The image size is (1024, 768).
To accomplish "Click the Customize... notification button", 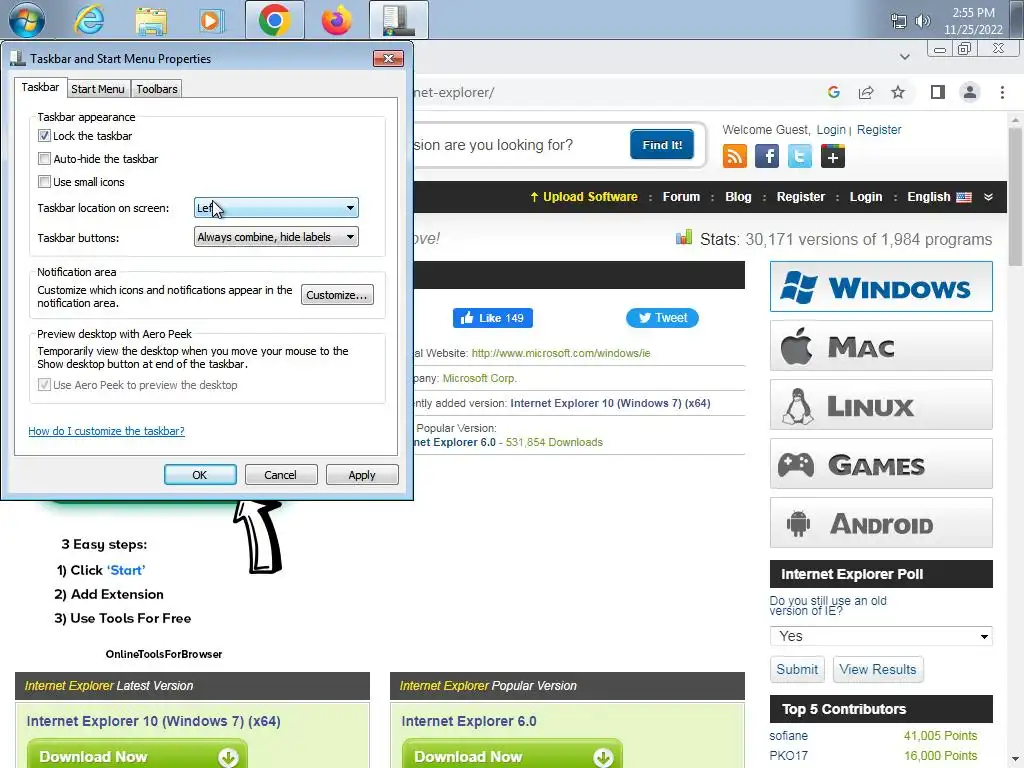I will click(337, 295).
